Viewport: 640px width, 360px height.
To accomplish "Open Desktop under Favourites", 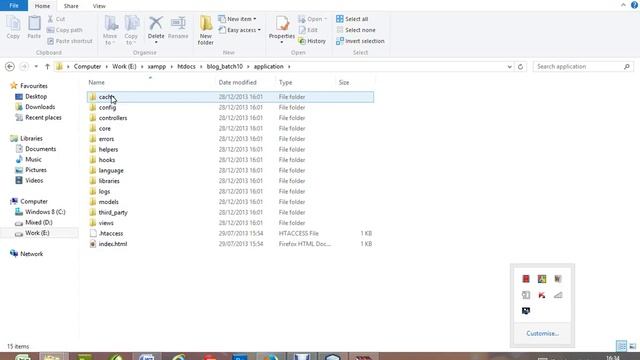I will (36, 96).
